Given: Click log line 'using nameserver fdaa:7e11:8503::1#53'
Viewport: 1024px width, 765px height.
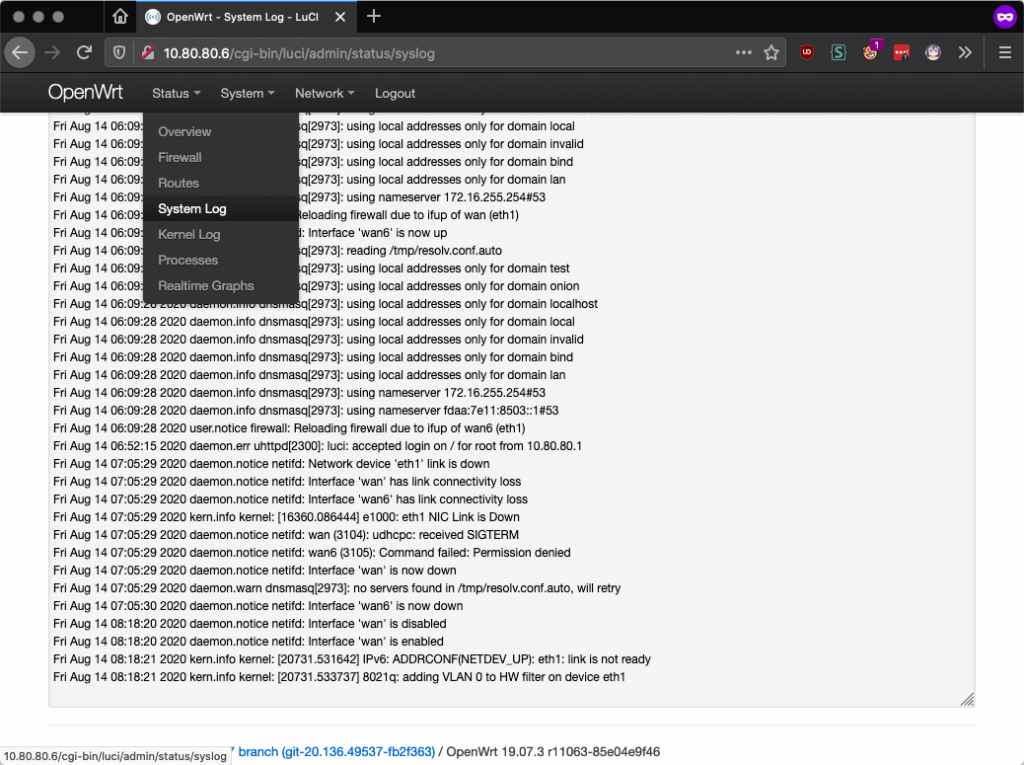Looking at the screenshot, I should 306,410.
